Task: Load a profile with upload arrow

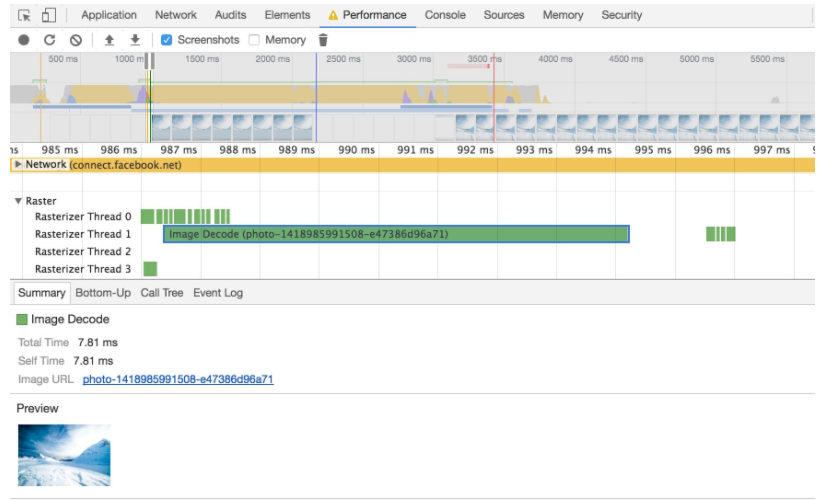Action: tap(109, 40)
